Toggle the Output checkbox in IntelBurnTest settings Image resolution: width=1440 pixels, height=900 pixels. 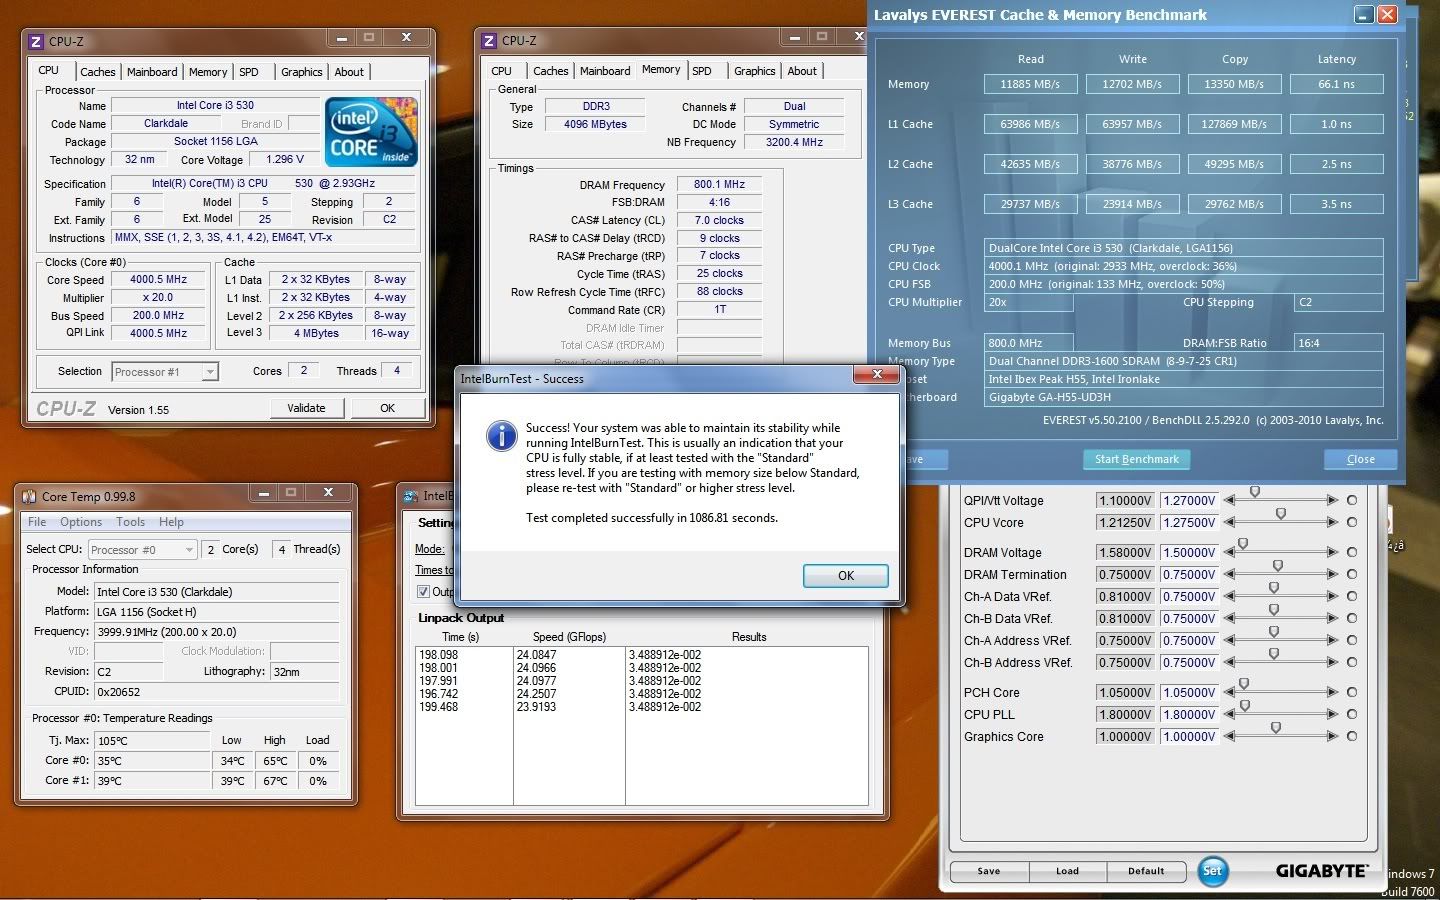coord(423,592)
